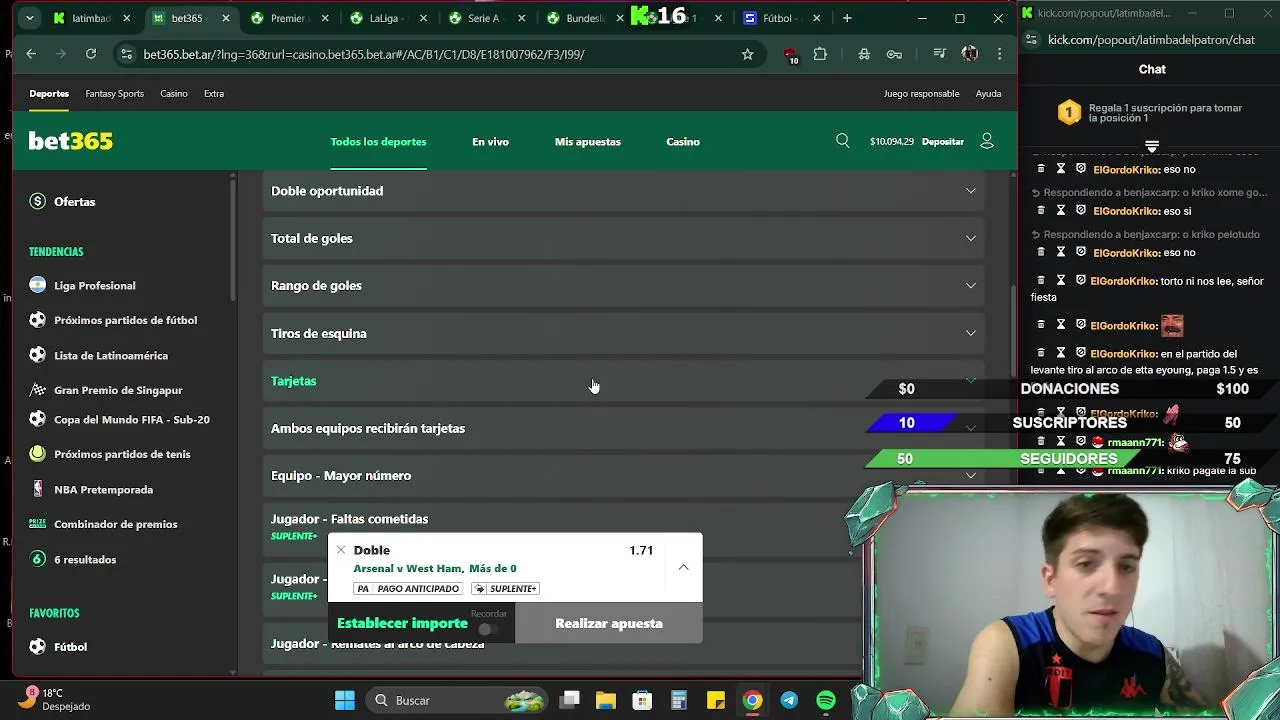Open the Casino main navigation tab
This screenshot has height=720, width=1280.
tap(683, 142)
